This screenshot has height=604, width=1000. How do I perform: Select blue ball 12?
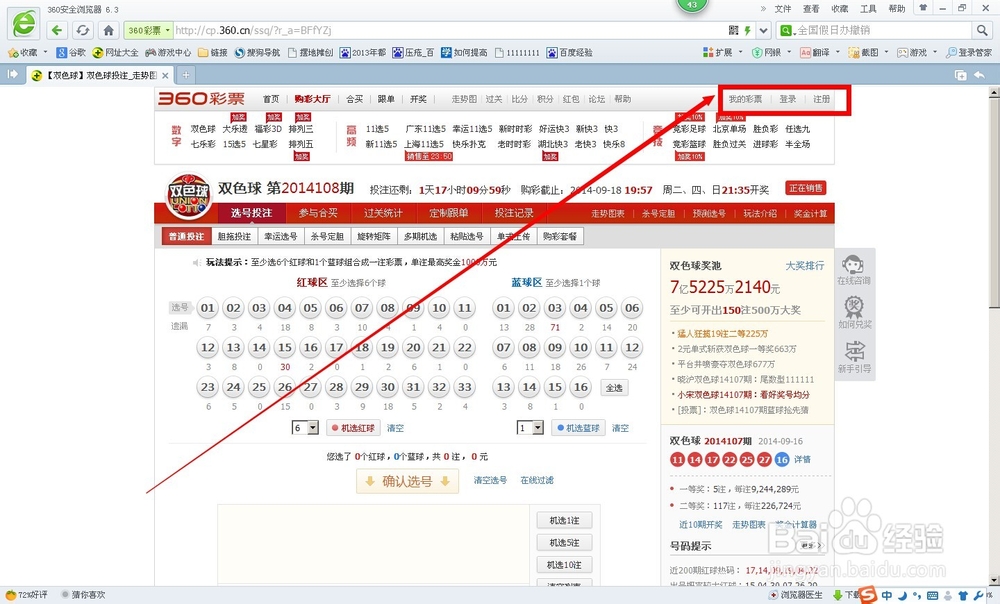pyautogui.click(x=632, y=348)
